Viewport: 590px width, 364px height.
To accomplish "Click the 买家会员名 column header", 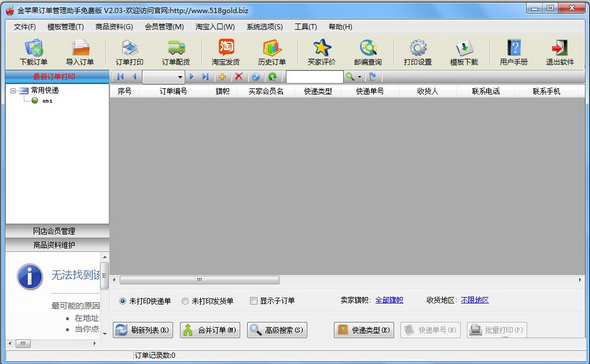I will click(266, 91).
